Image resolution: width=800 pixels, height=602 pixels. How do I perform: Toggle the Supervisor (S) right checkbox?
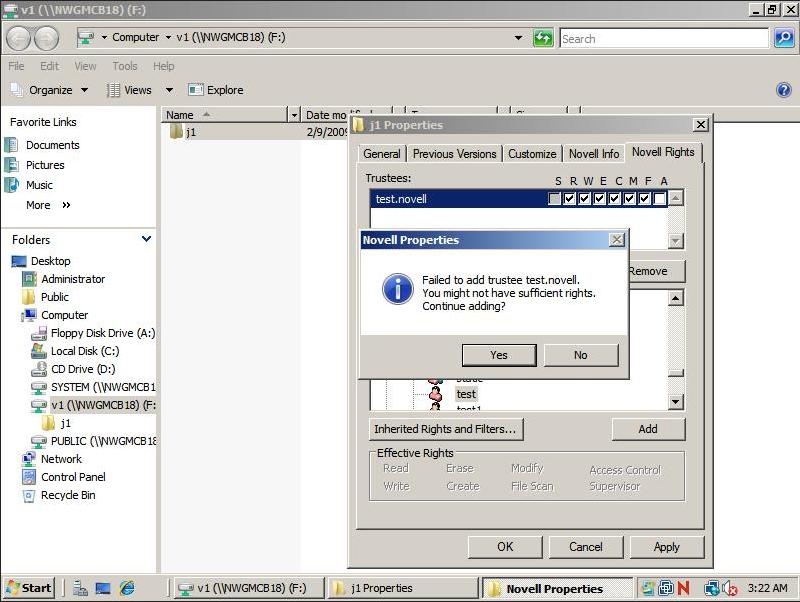[x=554, y=198]
